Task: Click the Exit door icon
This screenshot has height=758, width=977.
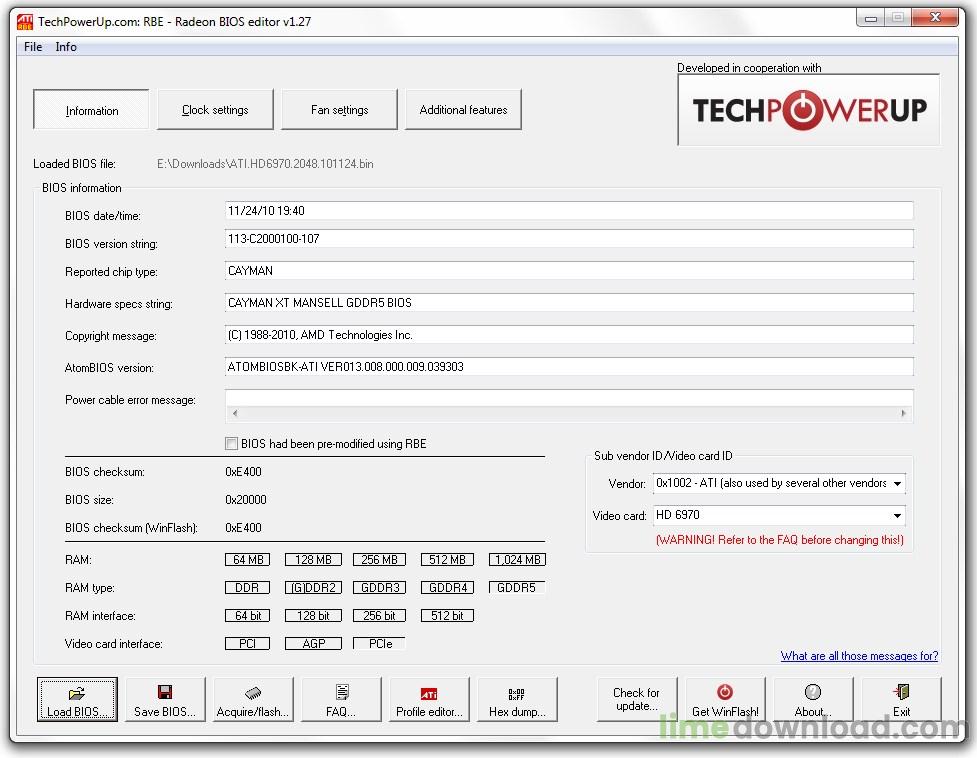Action: 902,692
